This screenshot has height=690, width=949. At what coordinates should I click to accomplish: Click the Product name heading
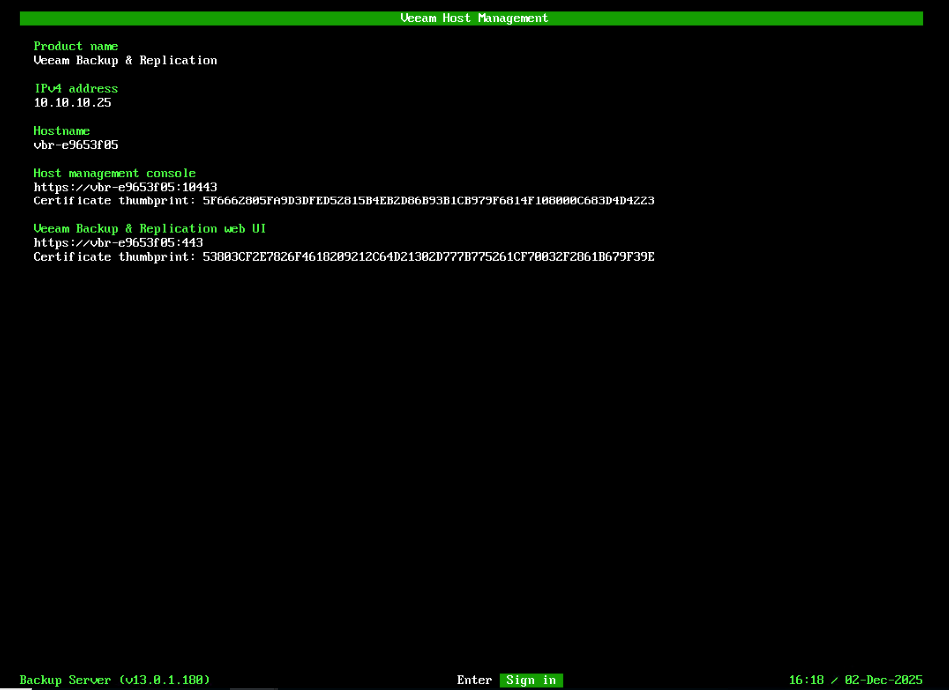click(x=75, y=46)
